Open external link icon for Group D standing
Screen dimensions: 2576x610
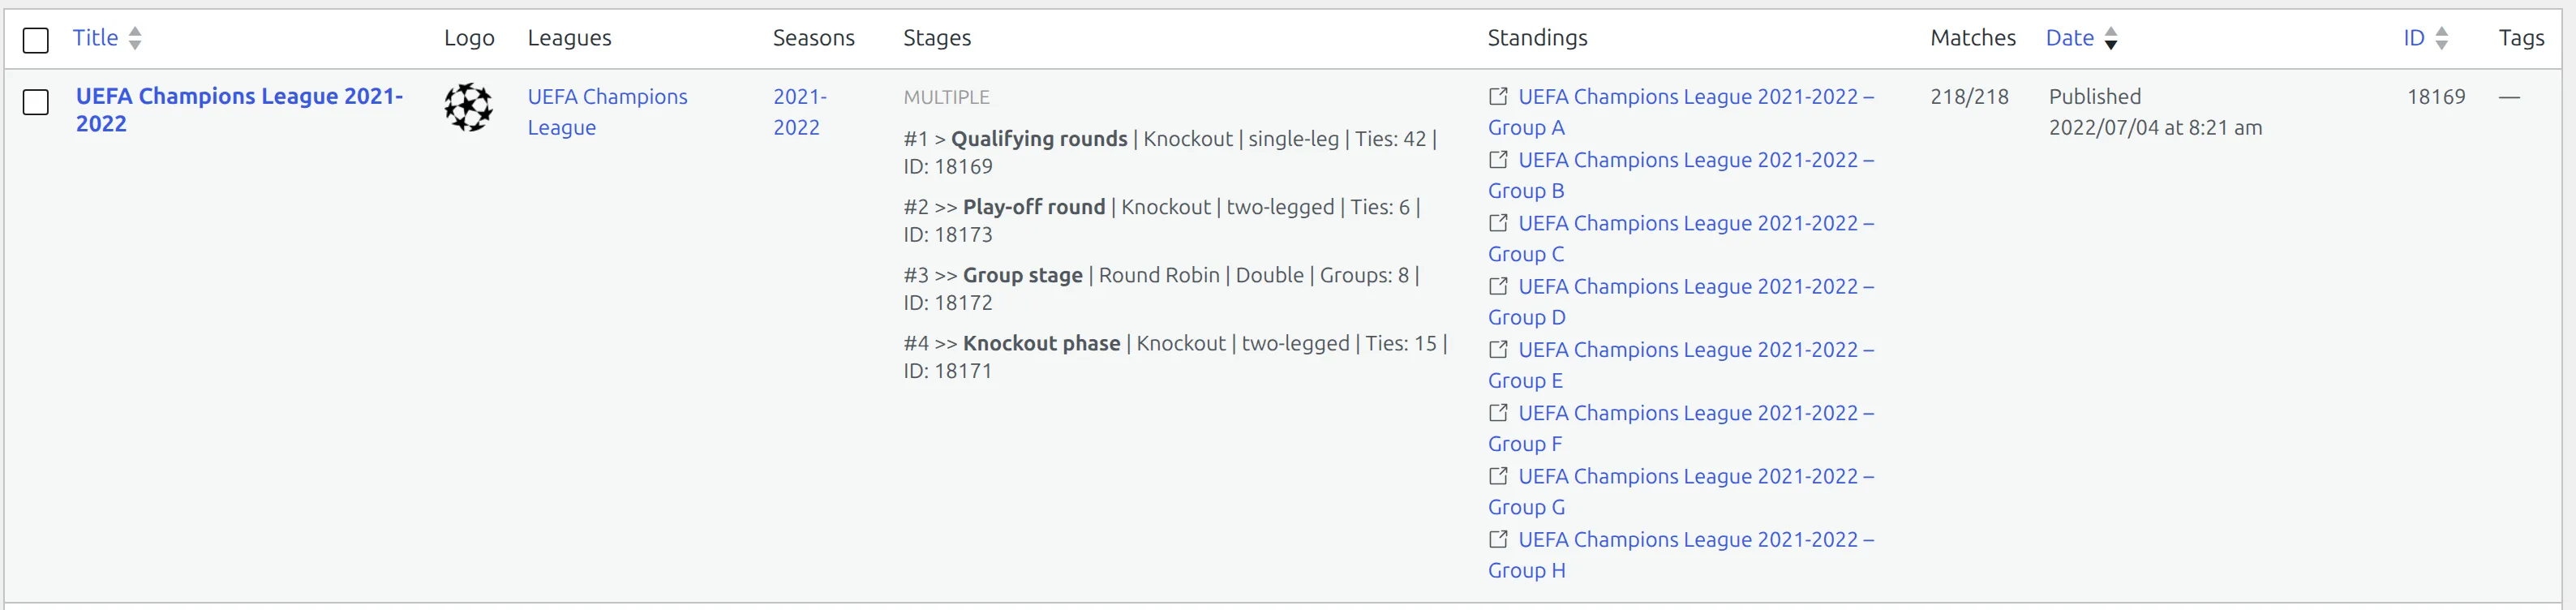point(1498,286)
